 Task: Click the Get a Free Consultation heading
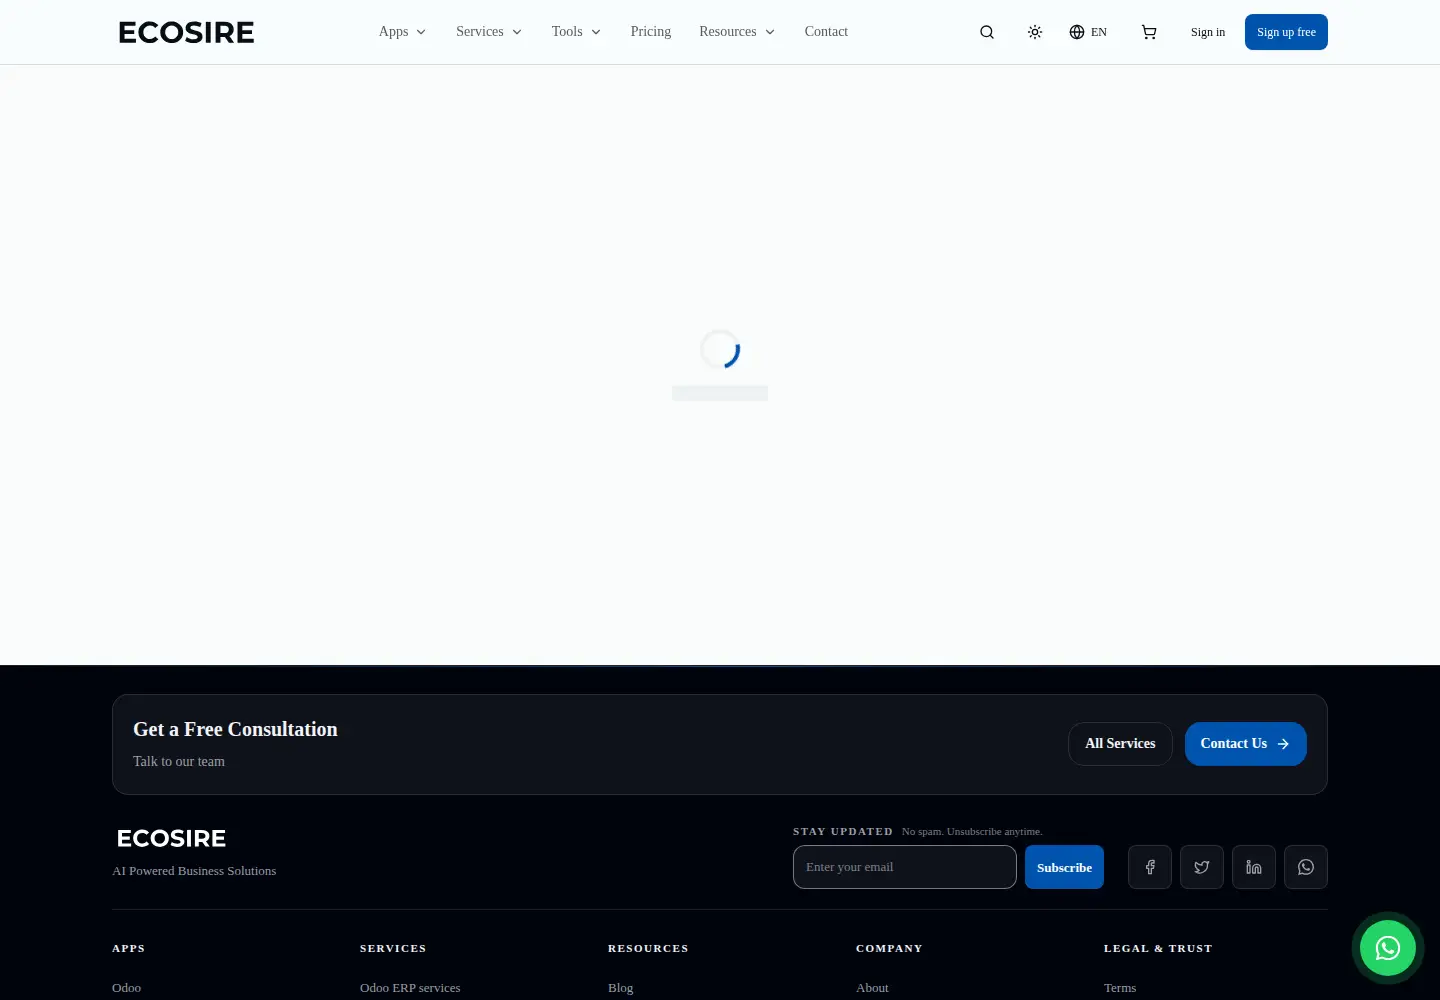pos(235,729)
